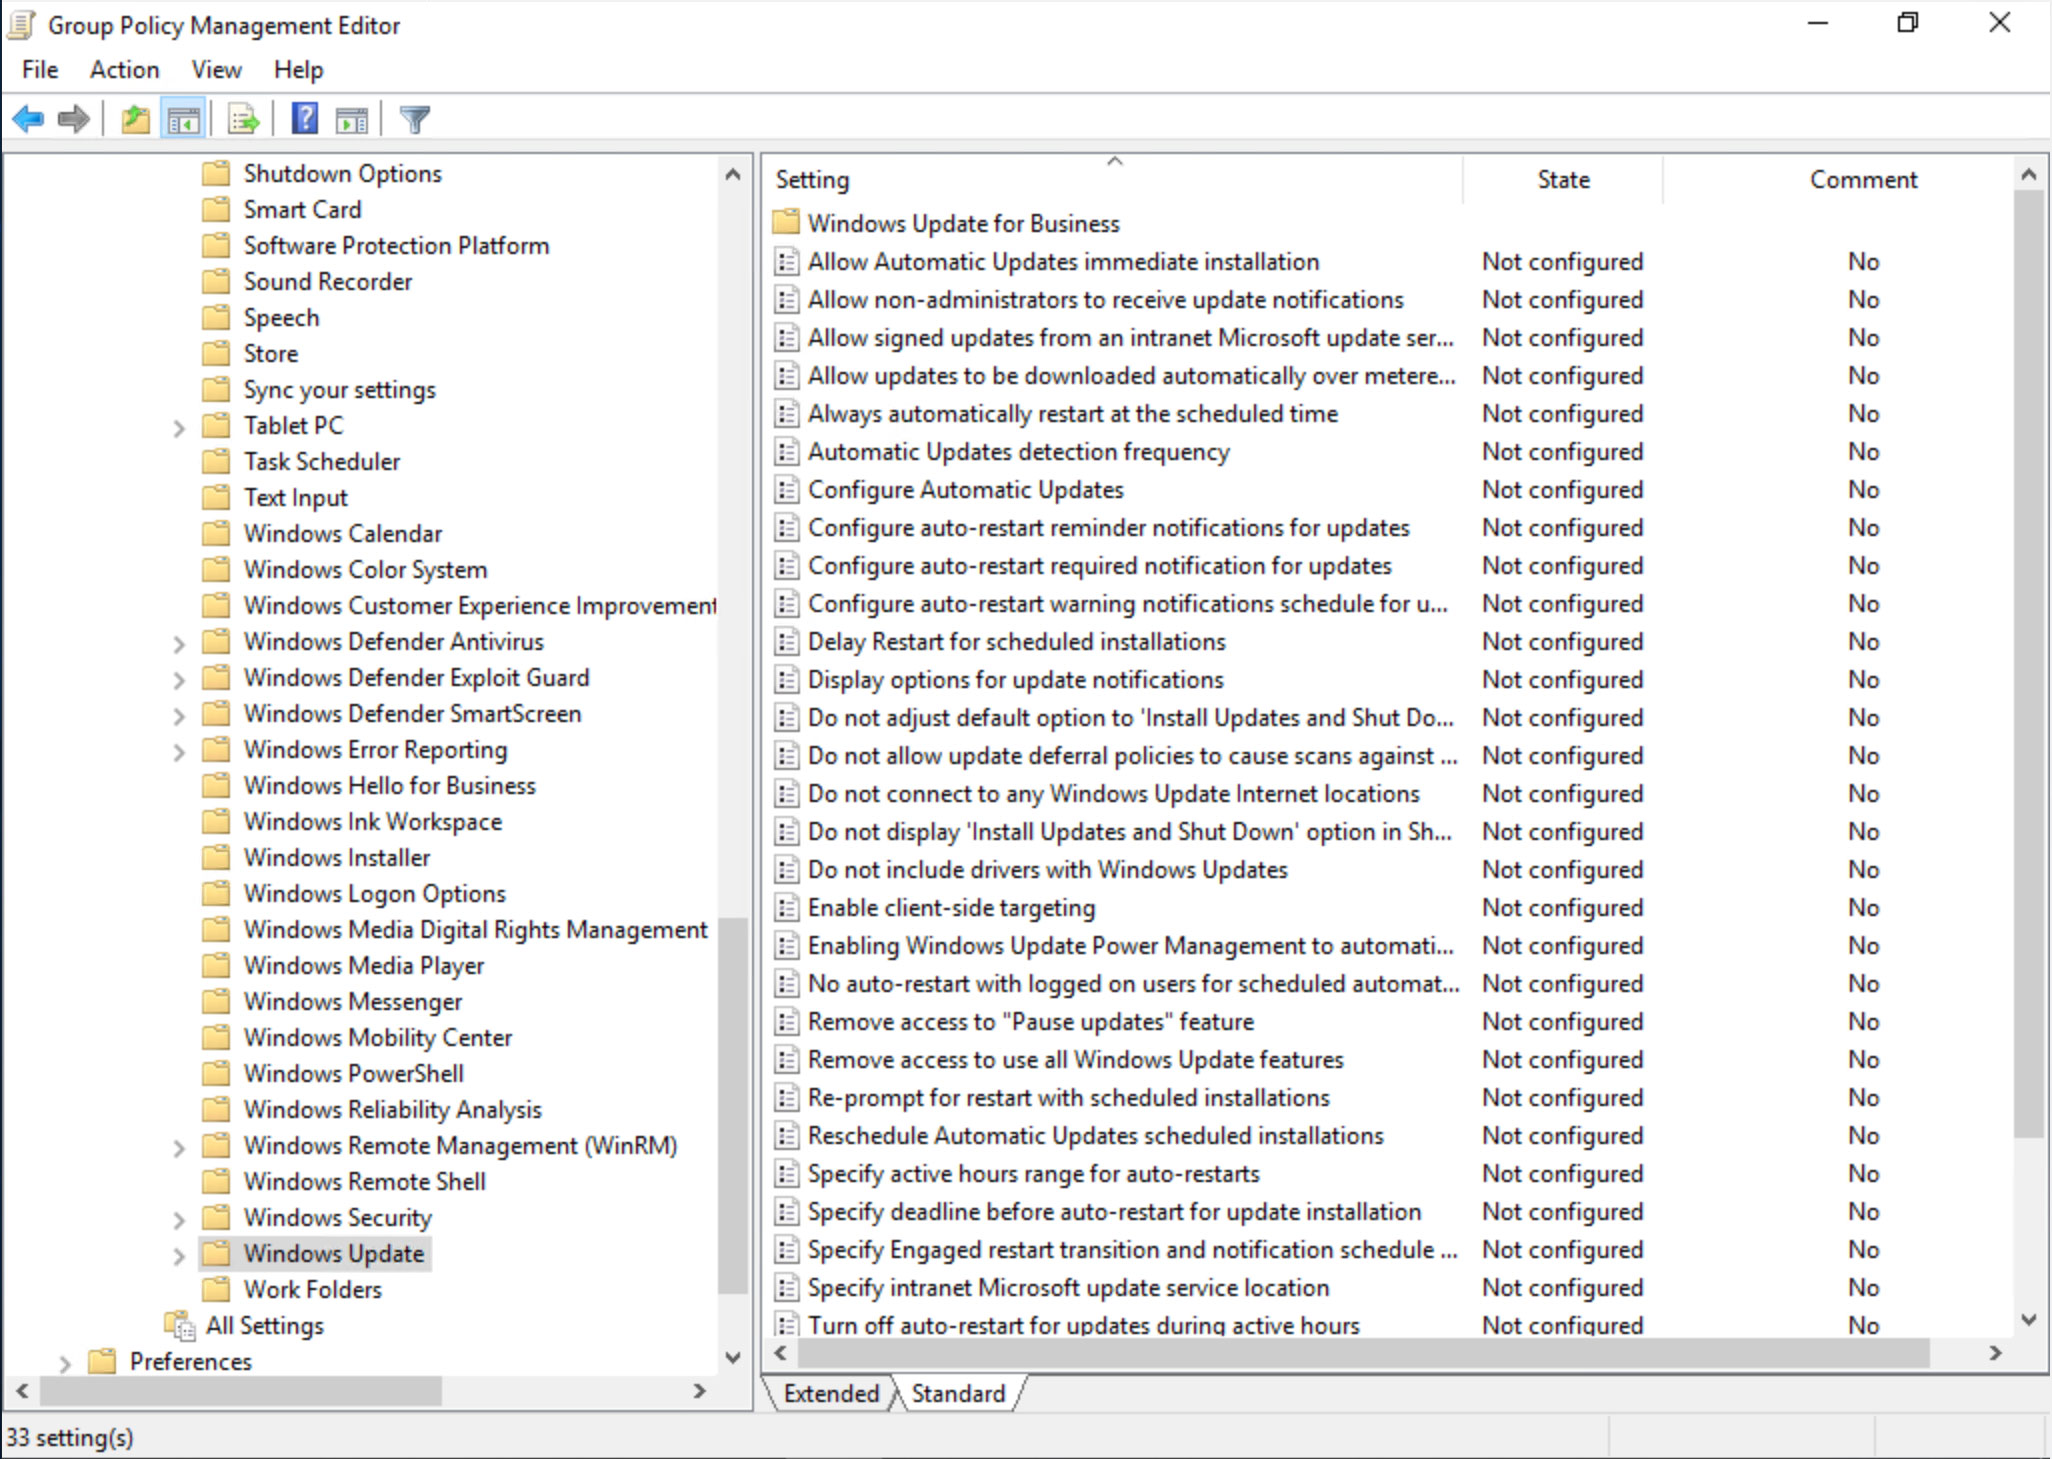Toggle the Show/Hide Console Tree icon
The image size is (2052, 1459).
183,120
